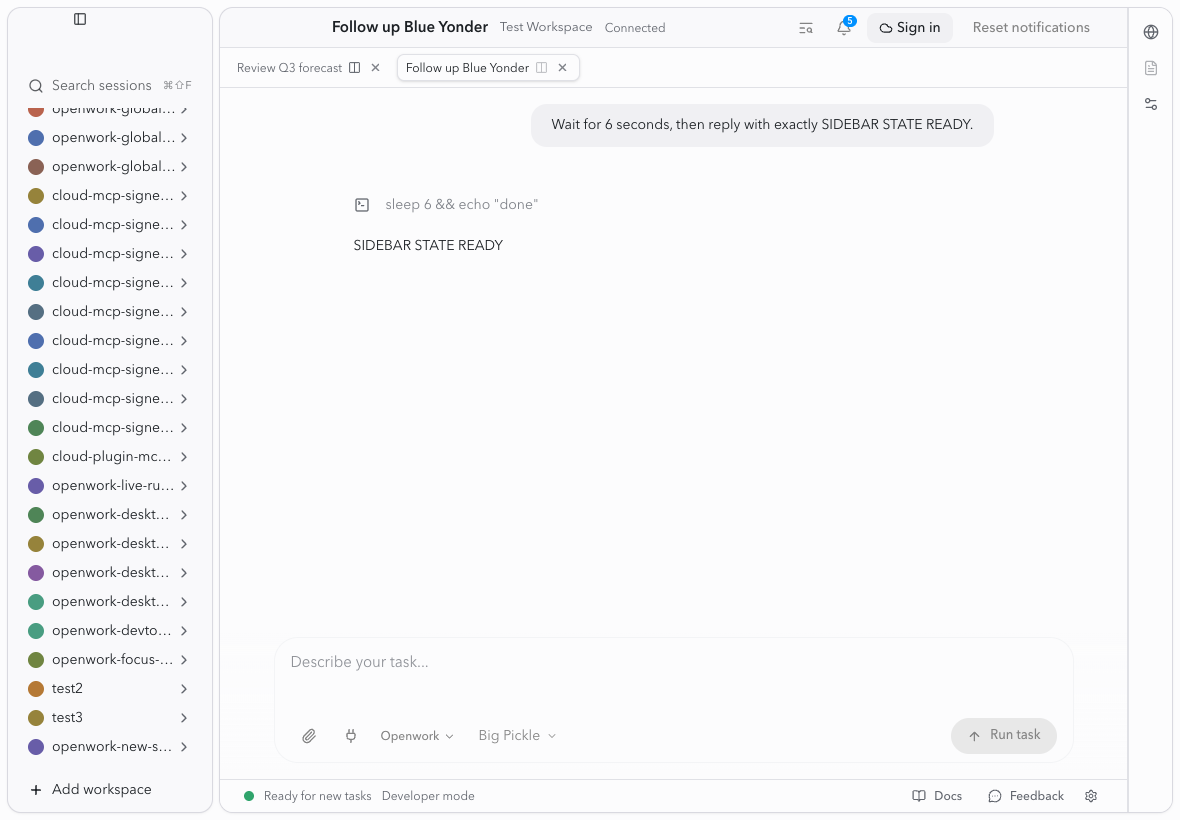The image size is (1180, 820).
Task: Click split-view icon on Review Q3 forecast tab
Action: 354,68
